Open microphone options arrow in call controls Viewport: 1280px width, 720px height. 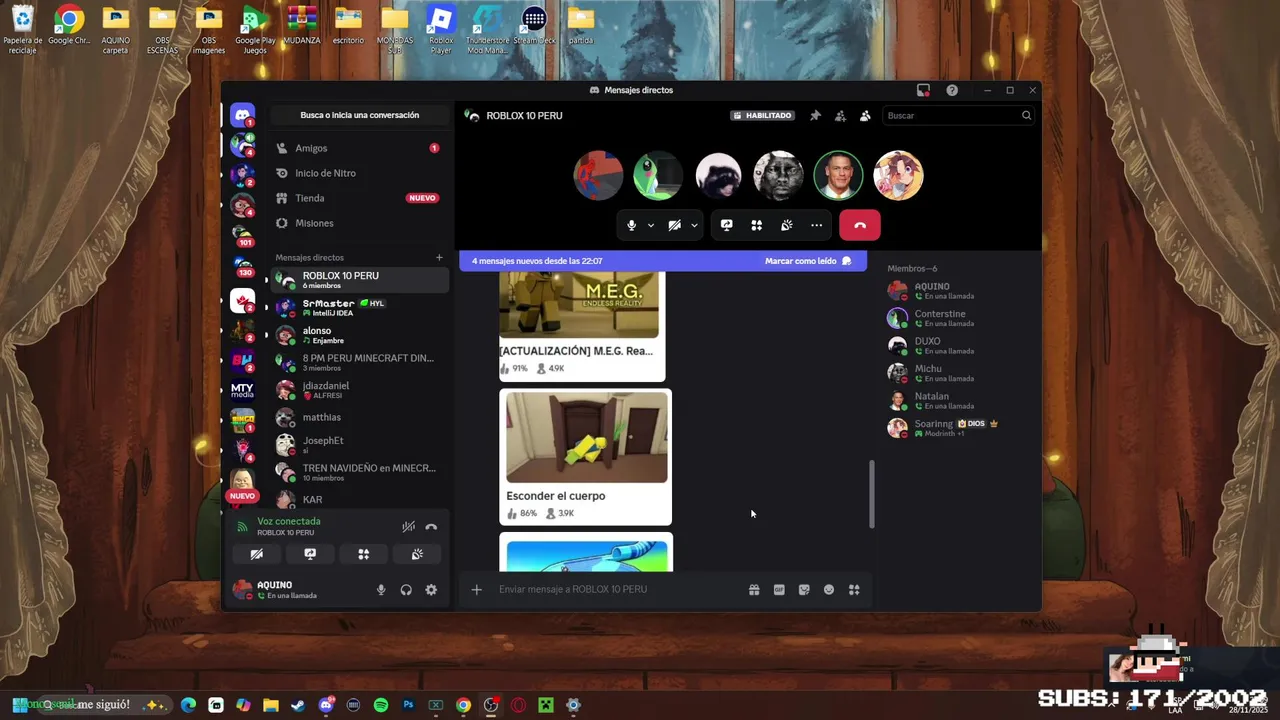pyautogui.click(x=650, y=225)
